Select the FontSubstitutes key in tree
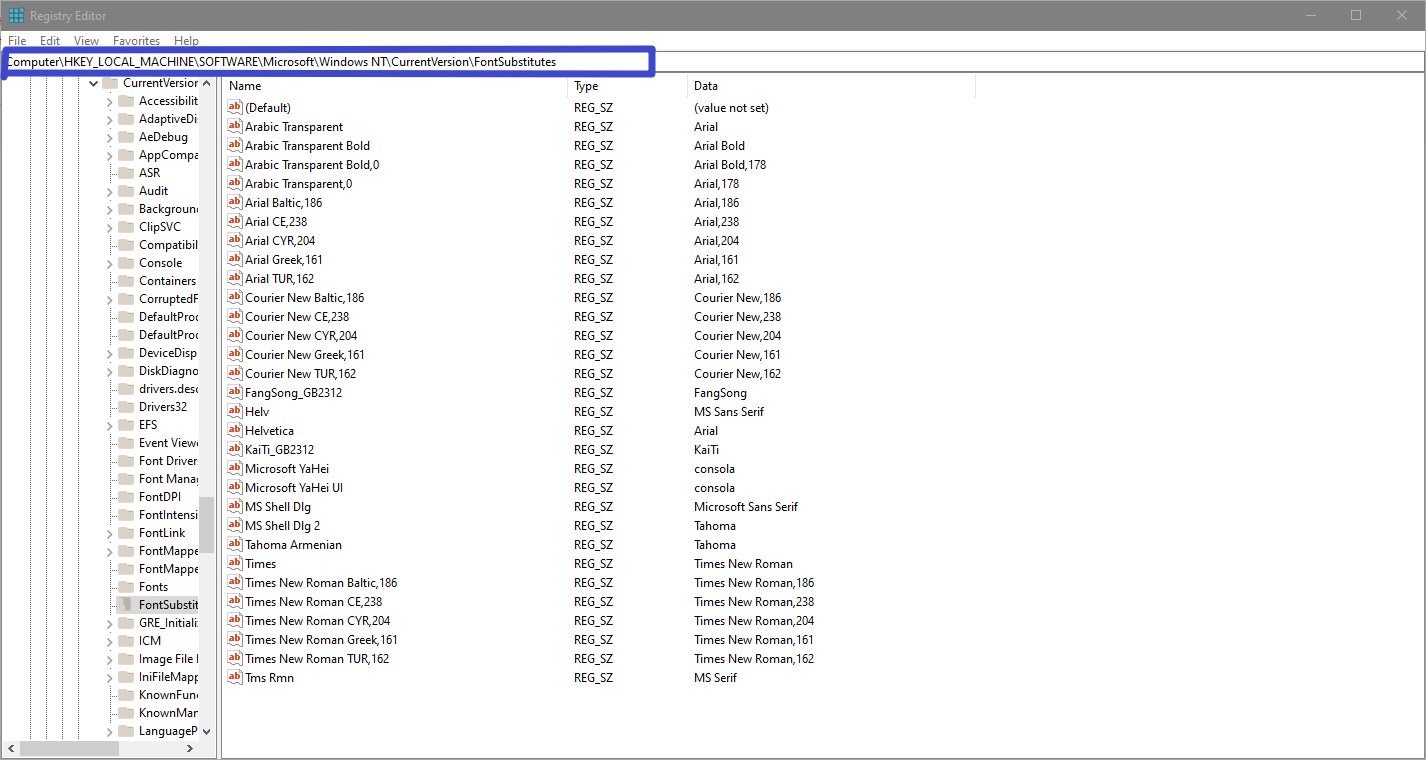 click(168, 605)
